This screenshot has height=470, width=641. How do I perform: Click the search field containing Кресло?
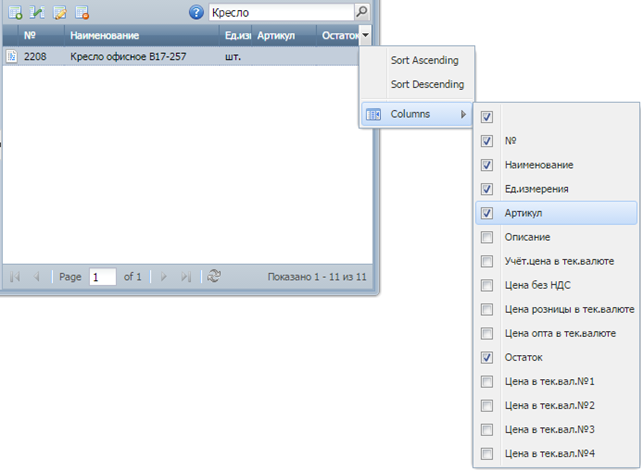[x=281, y=12]
